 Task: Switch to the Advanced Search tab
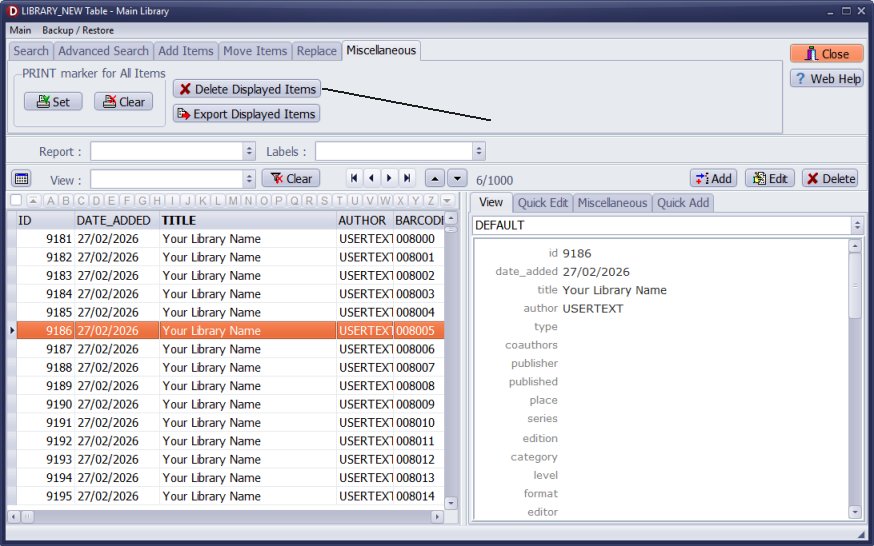[103, 51]
